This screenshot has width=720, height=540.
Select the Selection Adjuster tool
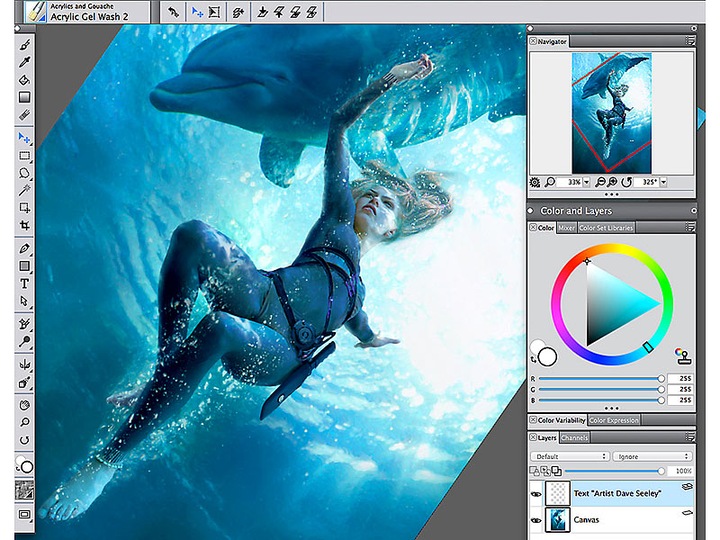click(x=25, y=208)
